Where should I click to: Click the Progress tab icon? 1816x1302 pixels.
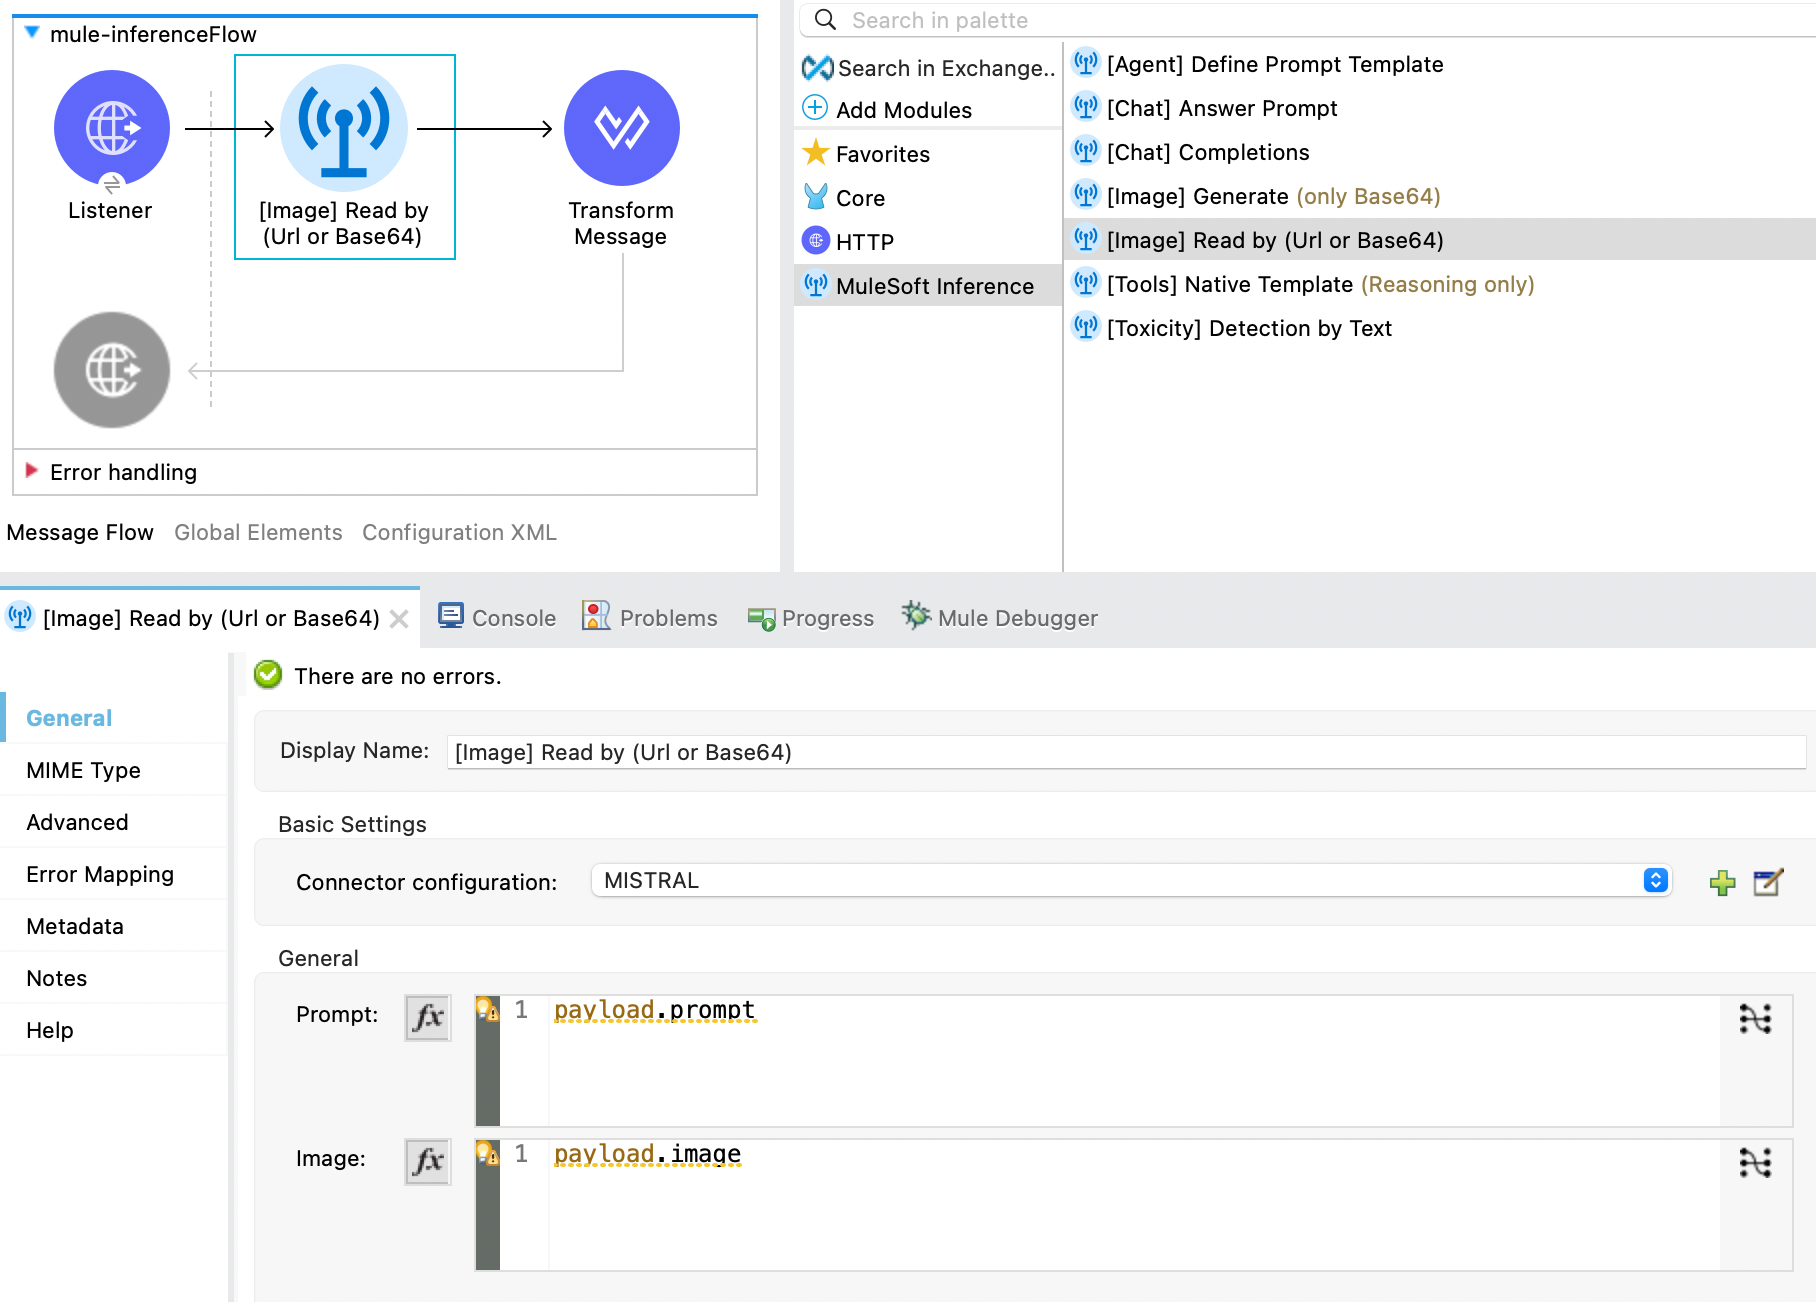pyautogui.click(x=761, y=619)
